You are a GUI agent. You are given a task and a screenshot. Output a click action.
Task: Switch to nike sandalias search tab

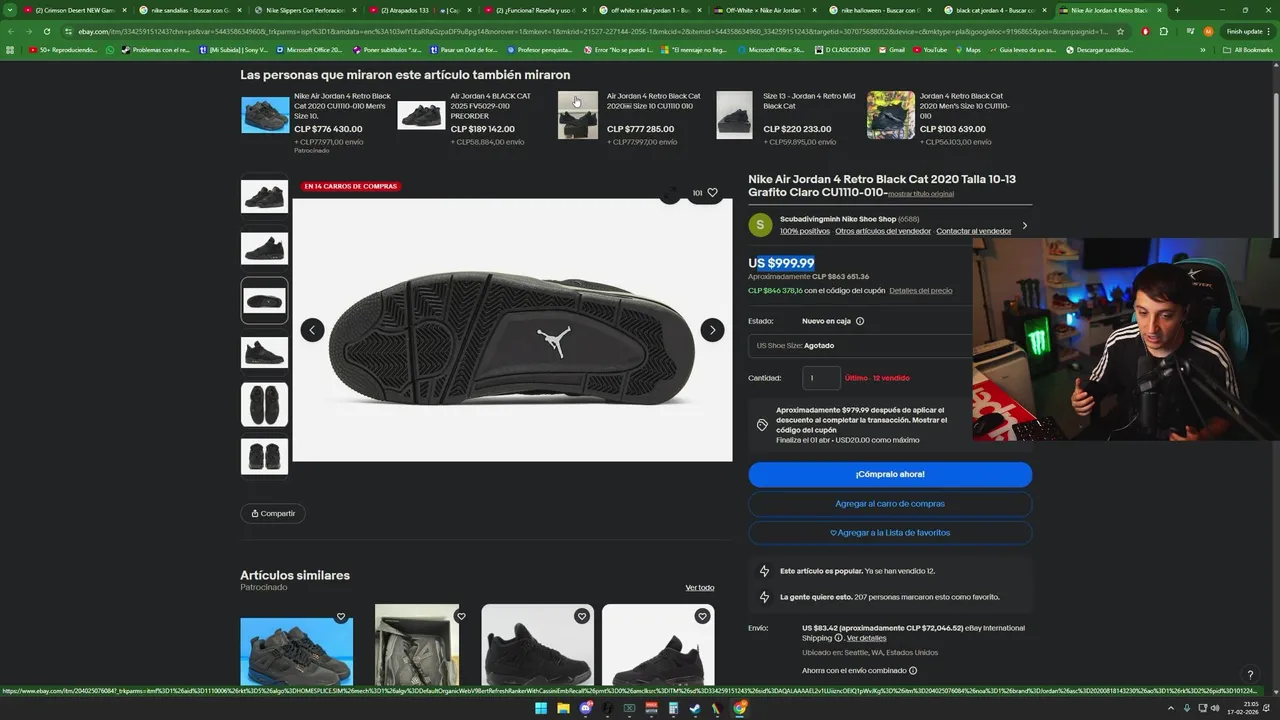[190, 10]
